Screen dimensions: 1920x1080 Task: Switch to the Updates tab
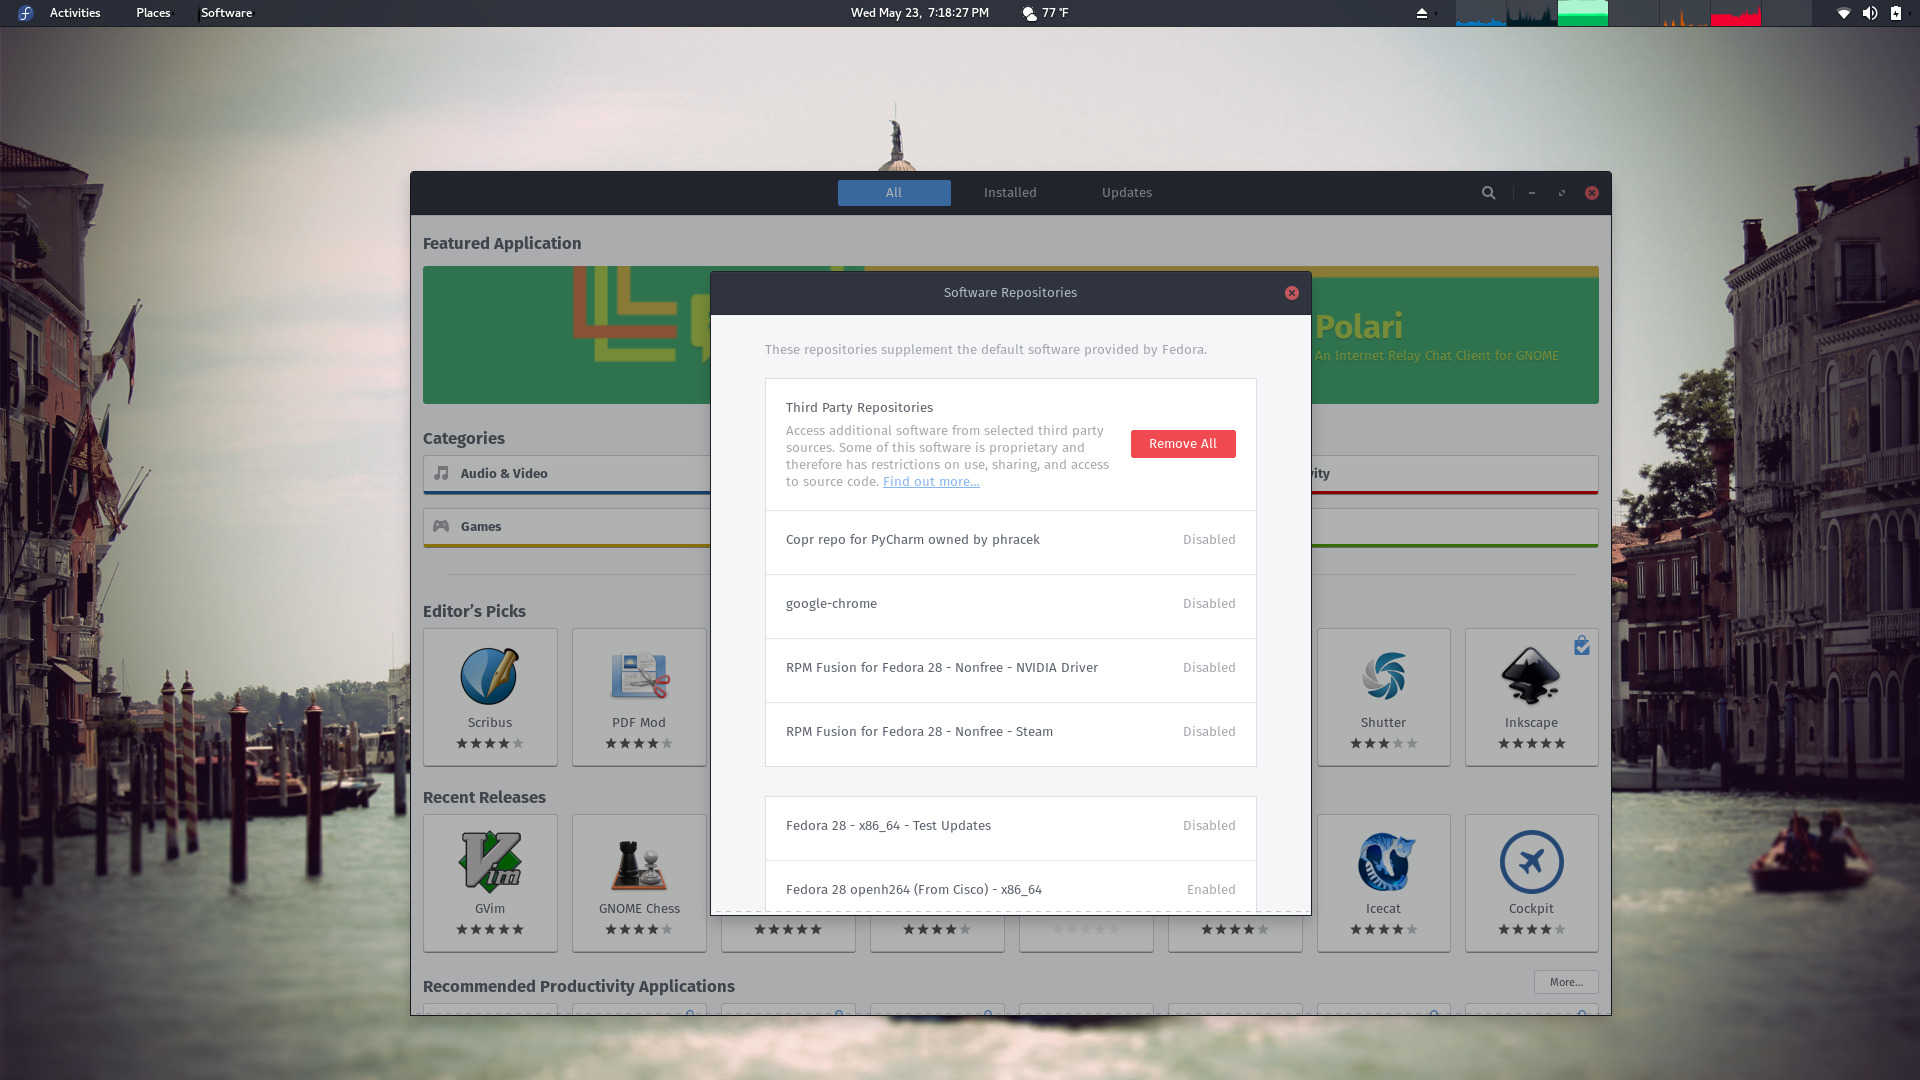tap(1127, 193)
